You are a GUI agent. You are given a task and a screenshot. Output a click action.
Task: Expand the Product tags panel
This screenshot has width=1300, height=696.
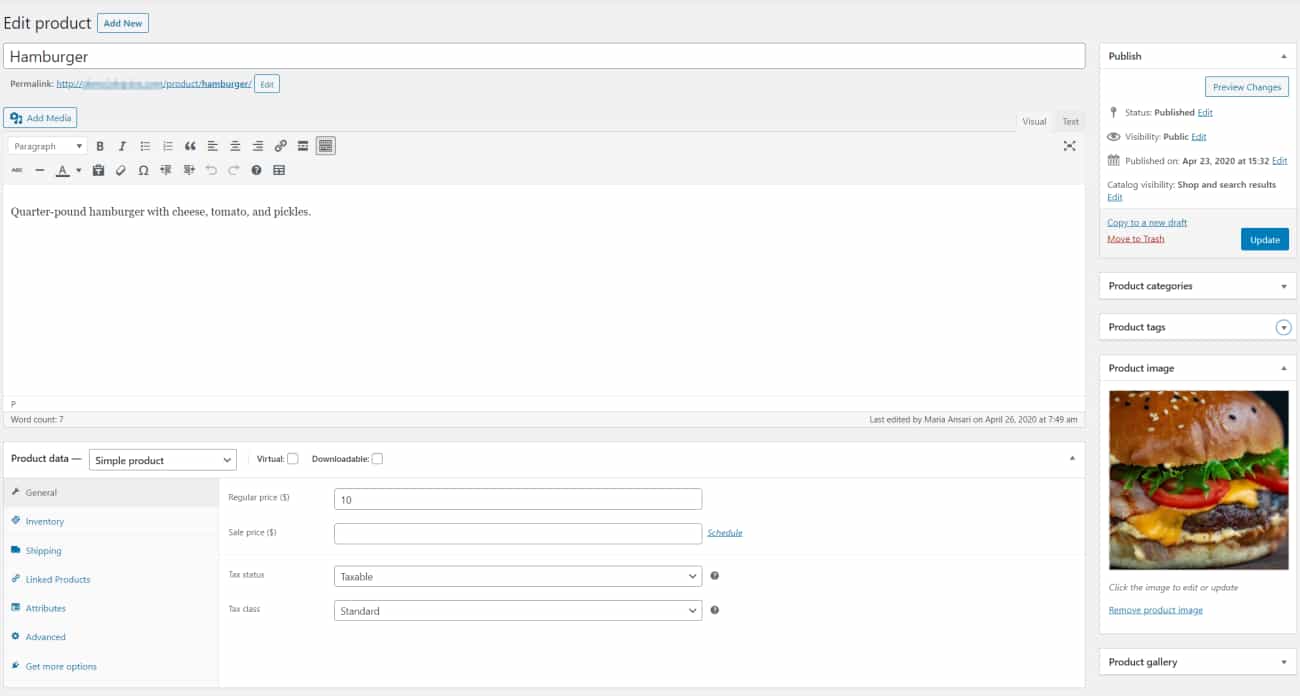click(1284, 327)
